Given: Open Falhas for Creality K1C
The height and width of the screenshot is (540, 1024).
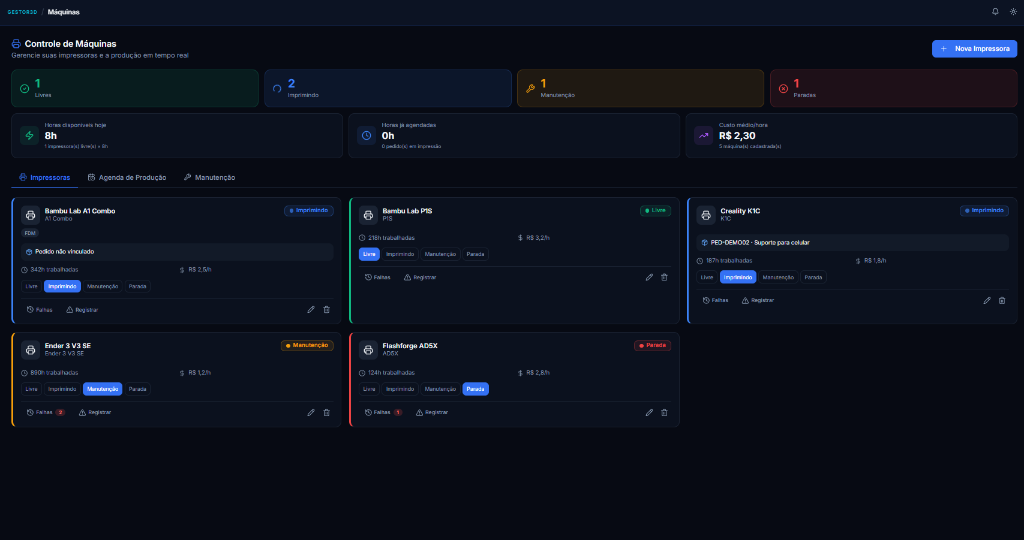Looking at the screenshot, I should 715,300.
